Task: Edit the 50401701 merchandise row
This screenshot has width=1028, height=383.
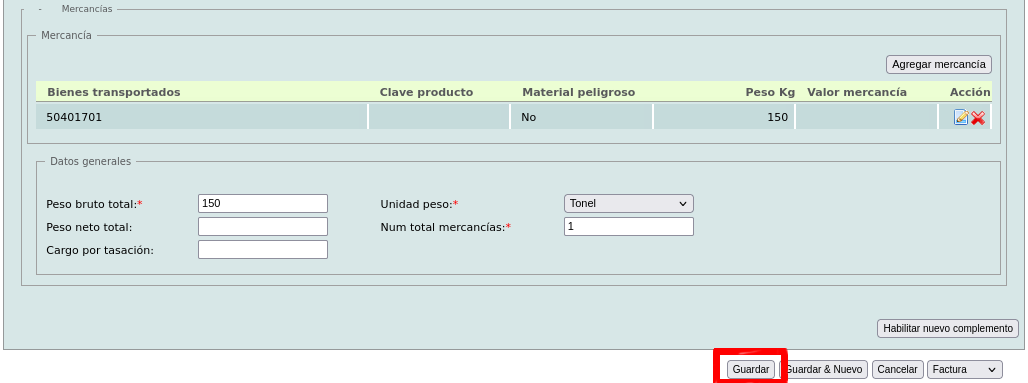Action: pos(961,117)
